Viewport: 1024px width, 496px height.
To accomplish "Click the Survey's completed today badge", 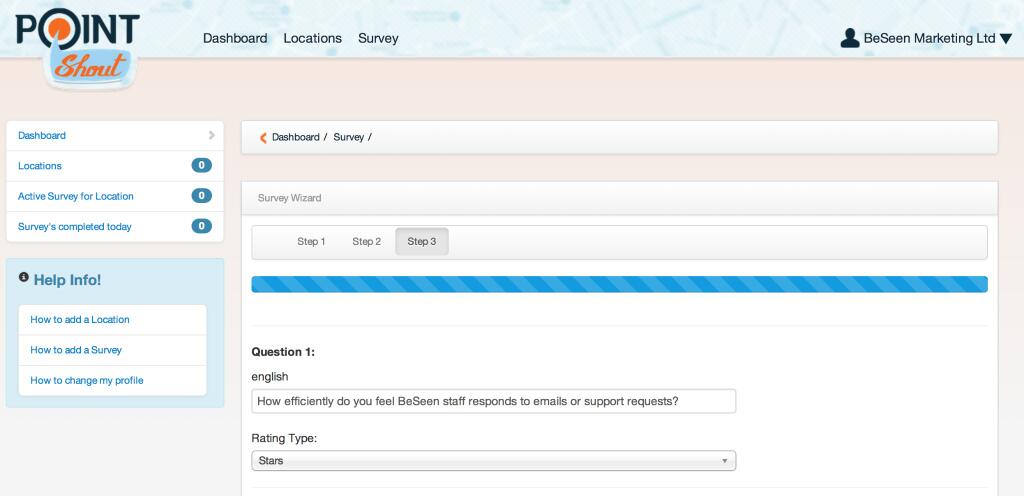I will [x=201, y=227].
